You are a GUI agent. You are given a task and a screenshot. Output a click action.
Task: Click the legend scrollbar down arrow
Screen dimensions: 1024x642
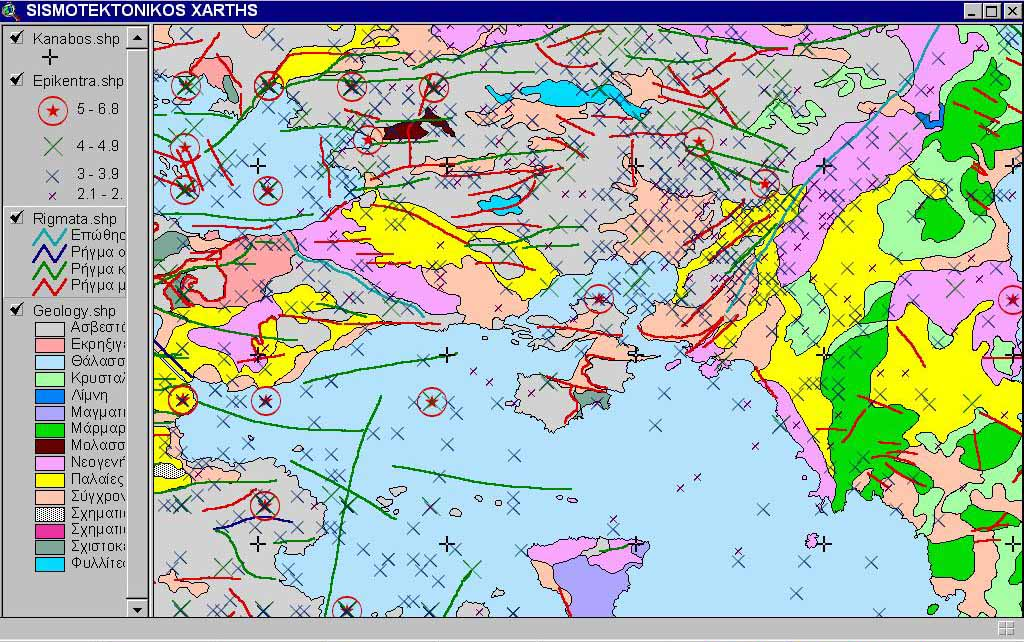coord(137,609)
